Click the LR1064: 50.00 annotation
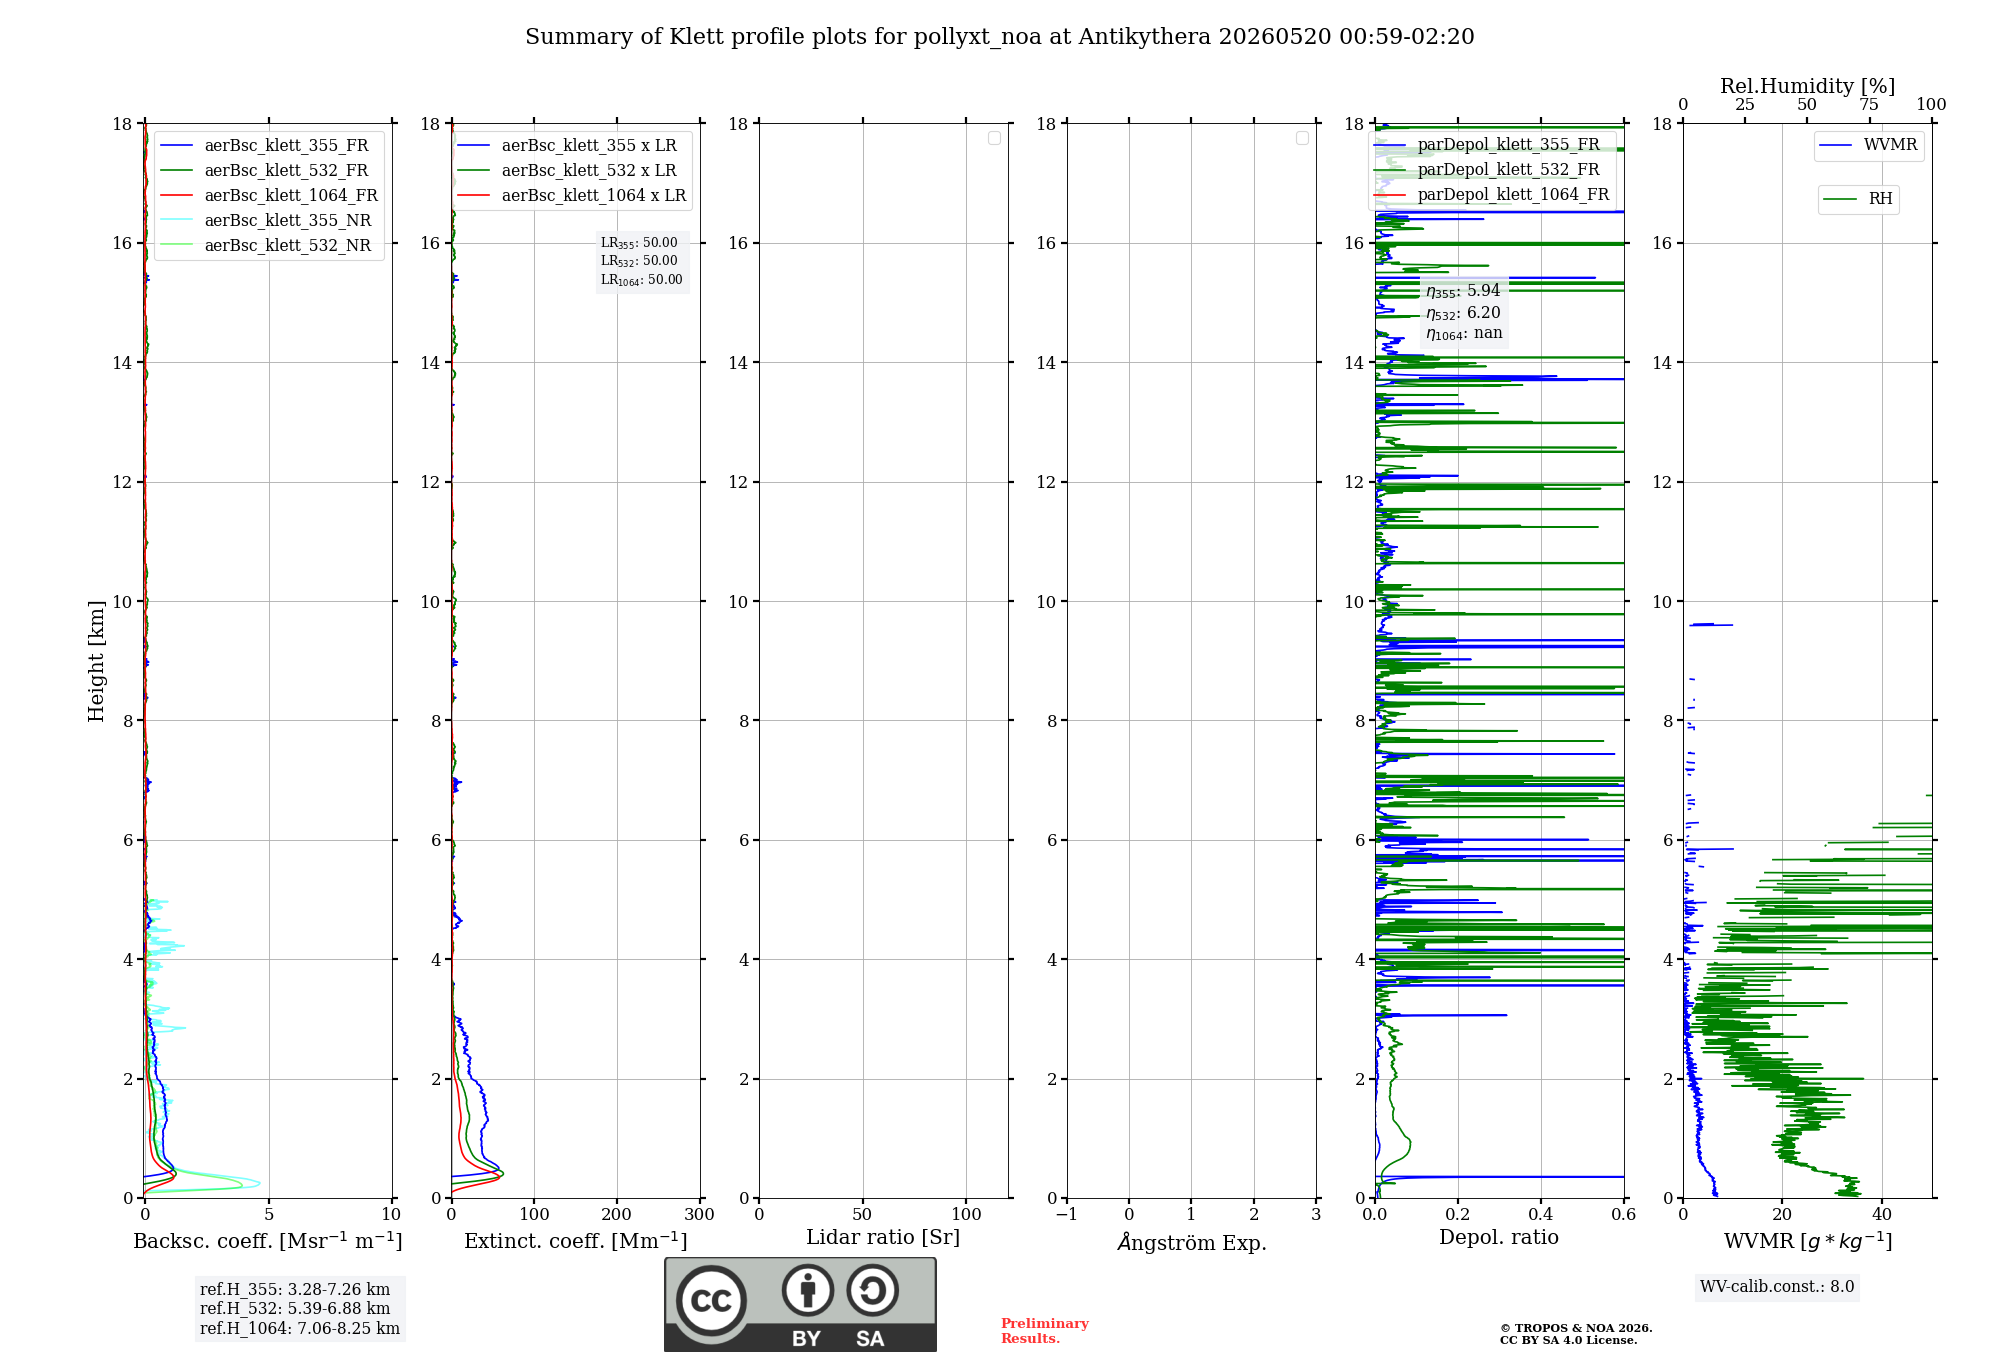The image size is (2000, 1360). 641,280
